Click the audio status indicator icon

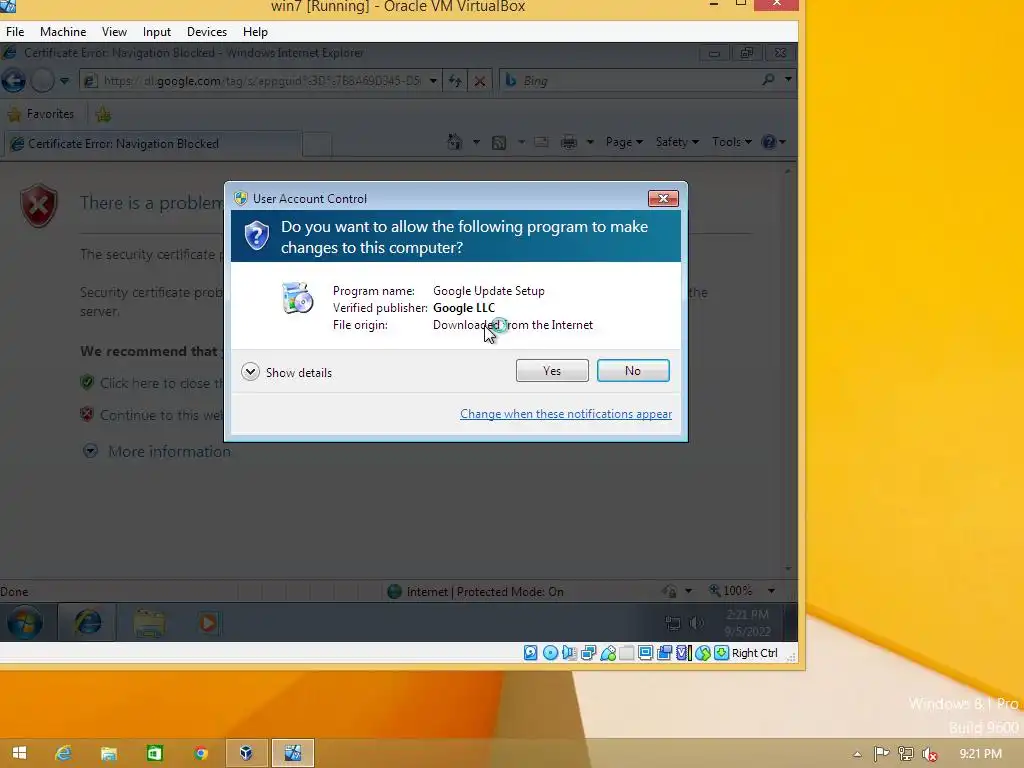tap(569, 652)
